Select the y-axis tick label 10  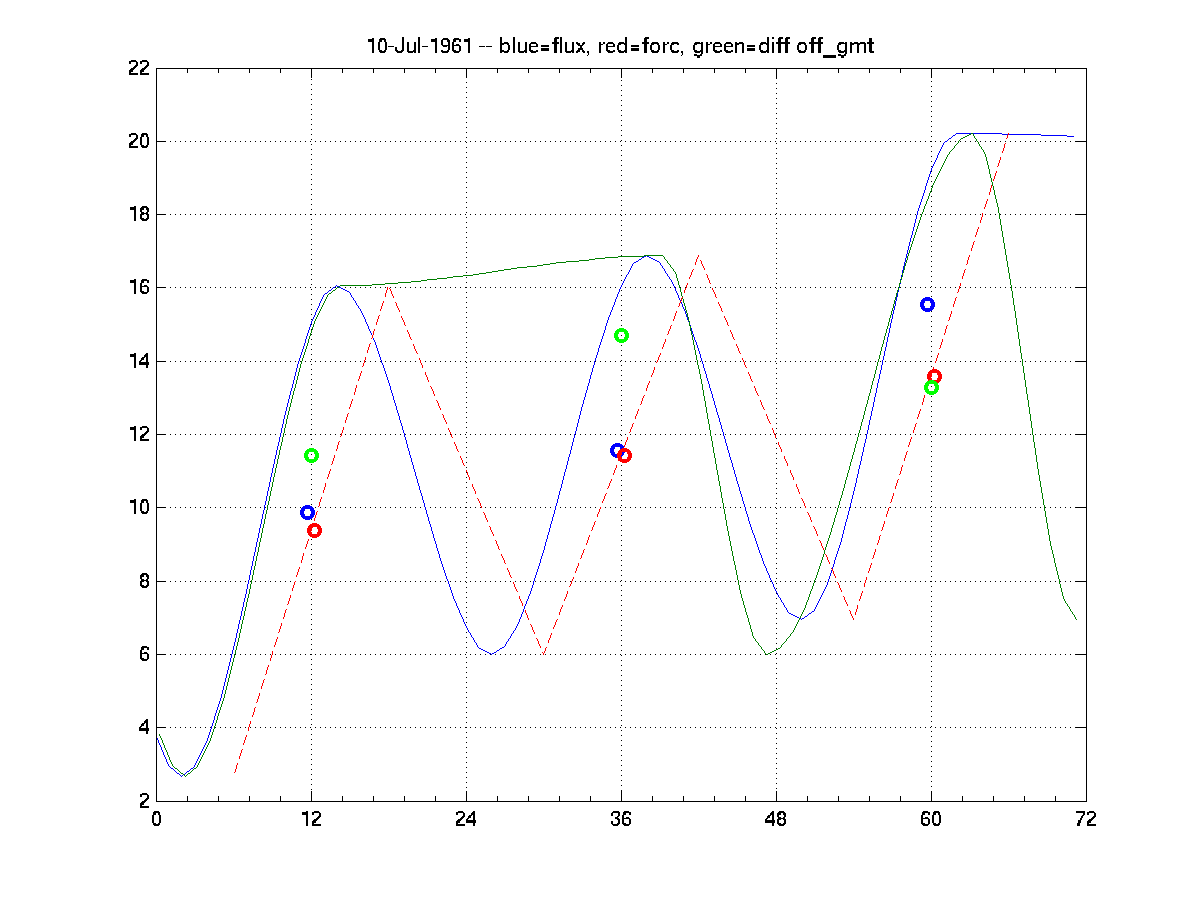(138, 508)
